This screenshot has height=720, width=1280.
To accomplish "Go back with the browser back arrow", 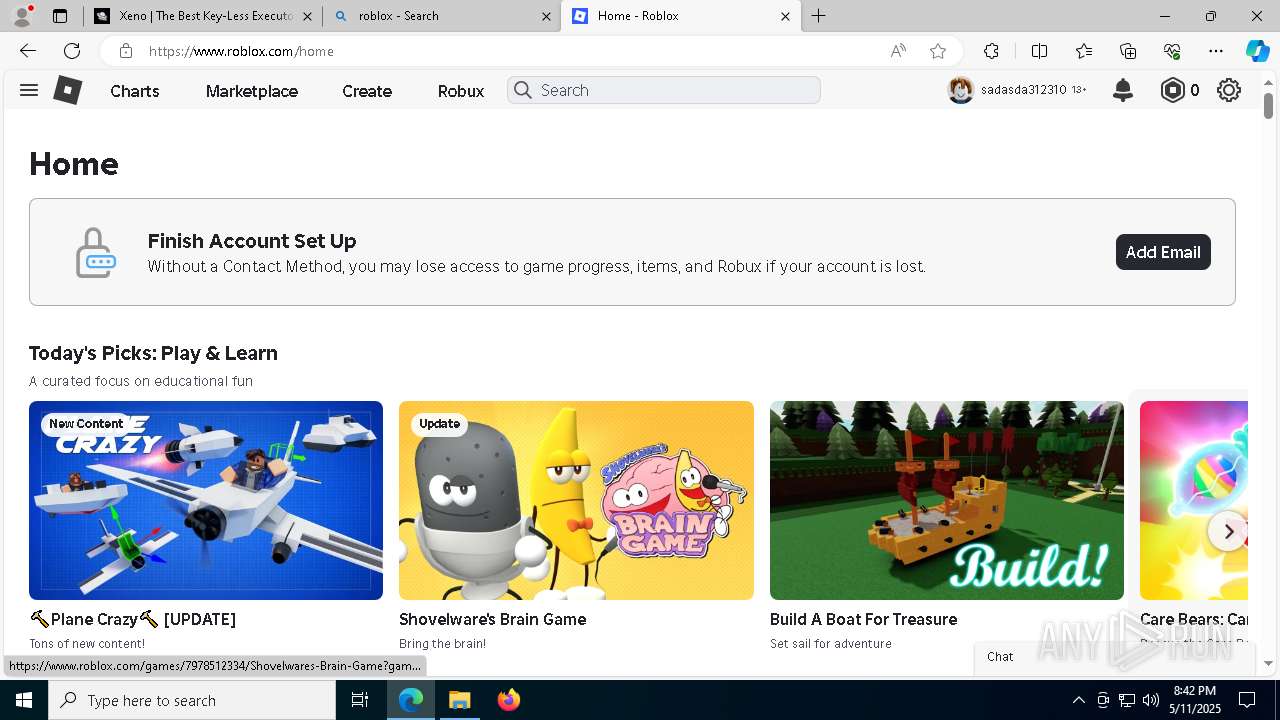I will (x=28, y=51).
